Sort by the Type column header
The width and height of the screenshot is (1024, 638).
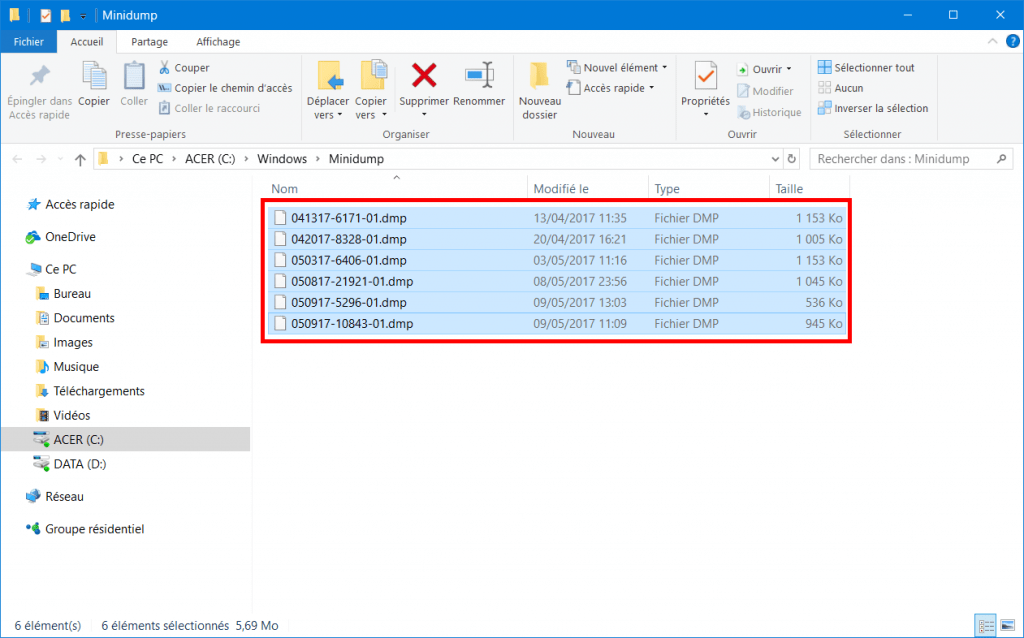pyautogui.click(x=709, y=189)
